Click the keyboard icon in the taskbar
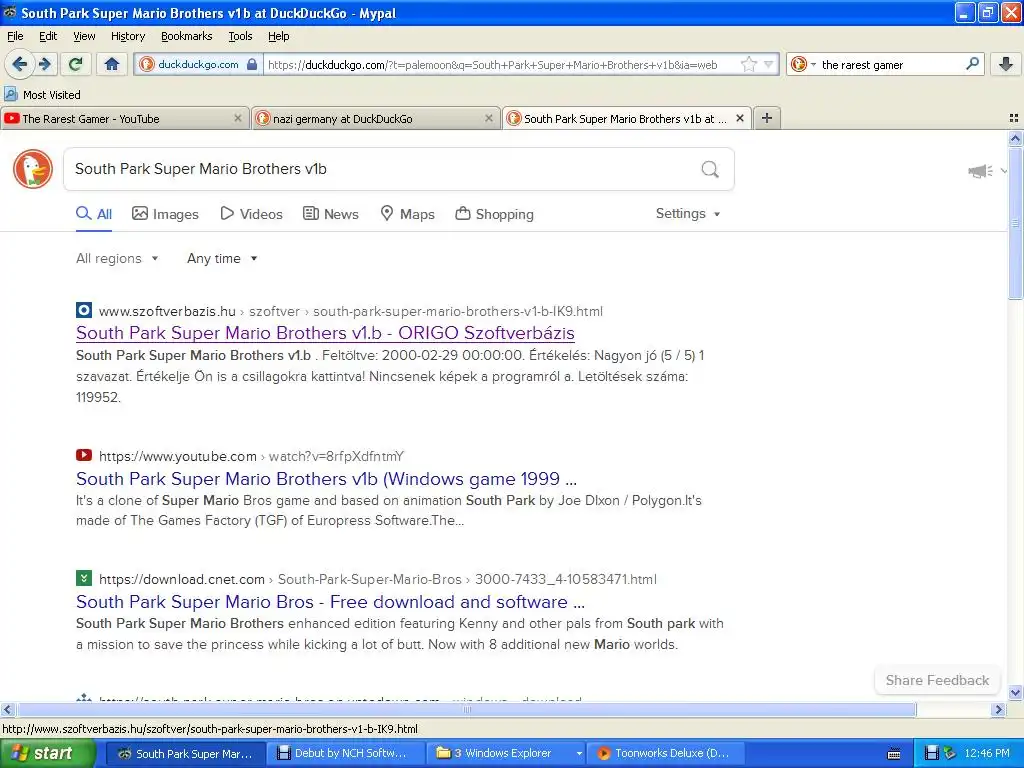 click(894, 754)
